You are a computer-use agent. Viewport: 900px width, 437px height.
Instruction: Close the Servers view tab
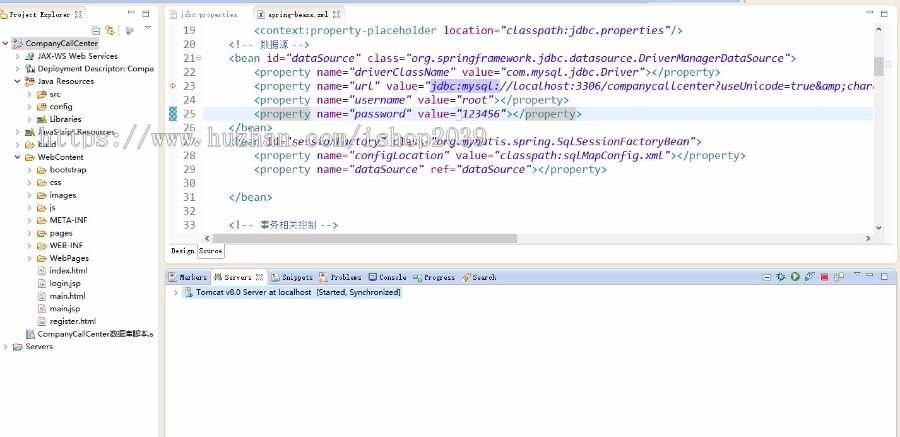click(259, 277)
